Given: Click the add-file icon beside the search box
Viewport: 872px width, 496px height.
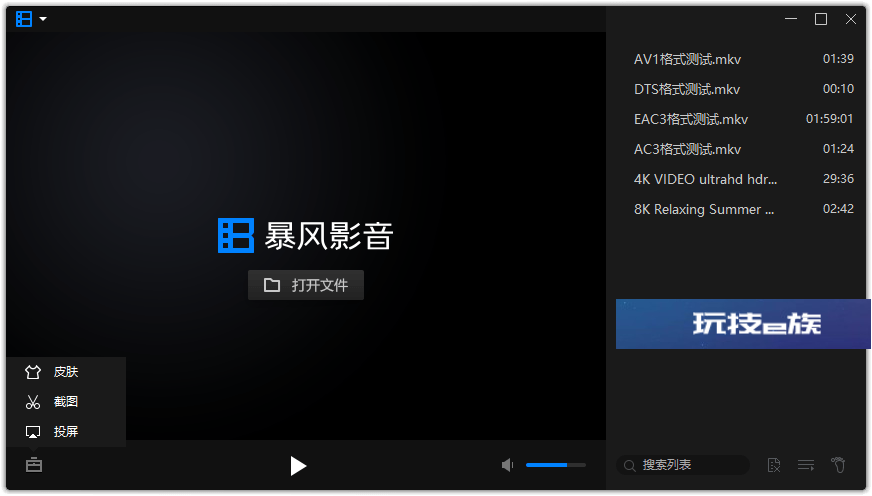Looking at the screenshot, I should coord(774,465).
